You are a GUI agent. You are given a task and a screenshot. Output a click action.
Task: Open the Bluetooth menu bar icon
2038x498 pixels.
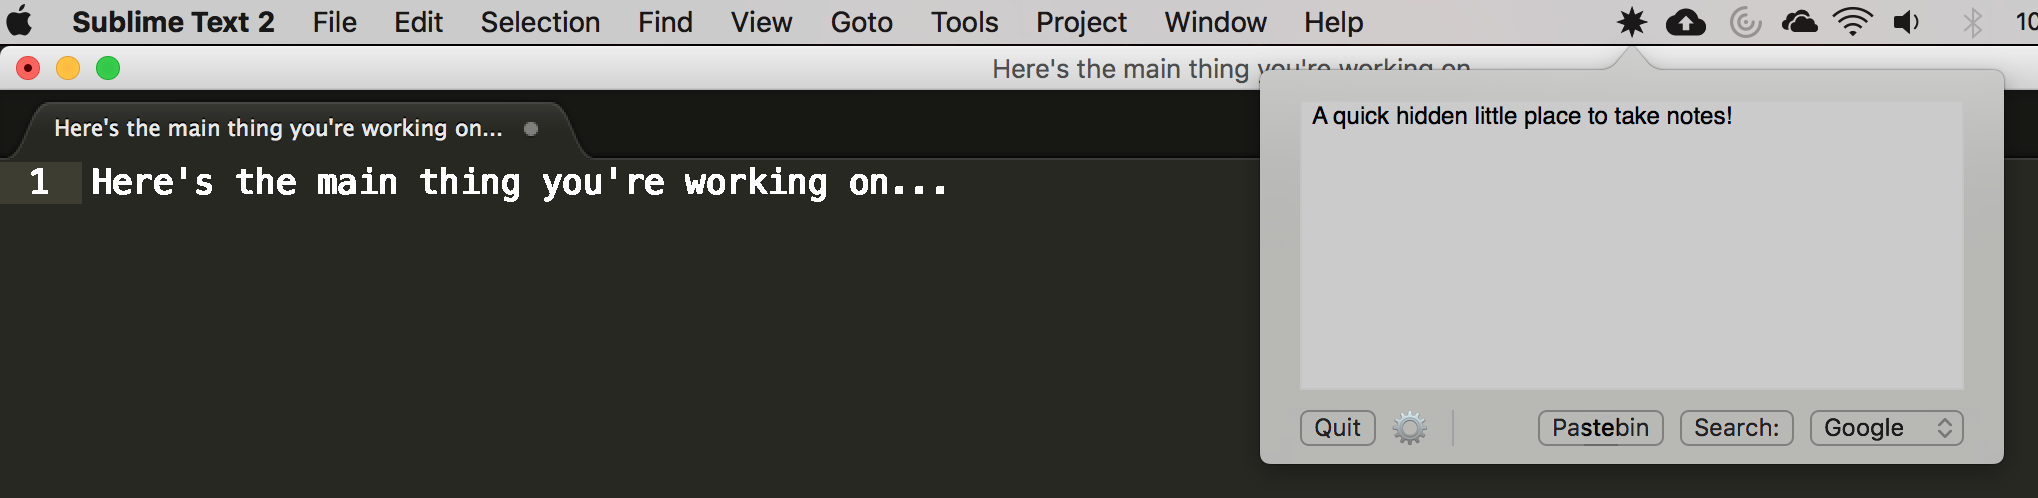coord(1972,22)
